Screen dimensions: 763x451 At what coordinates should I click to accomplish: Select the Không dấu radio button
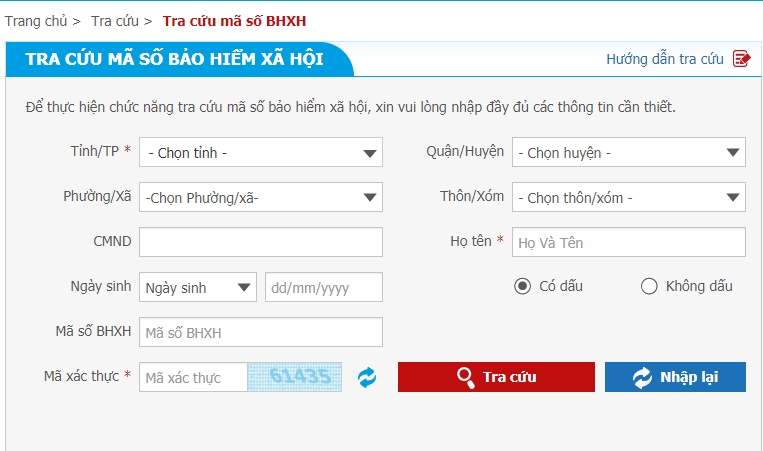coord(648,287)
